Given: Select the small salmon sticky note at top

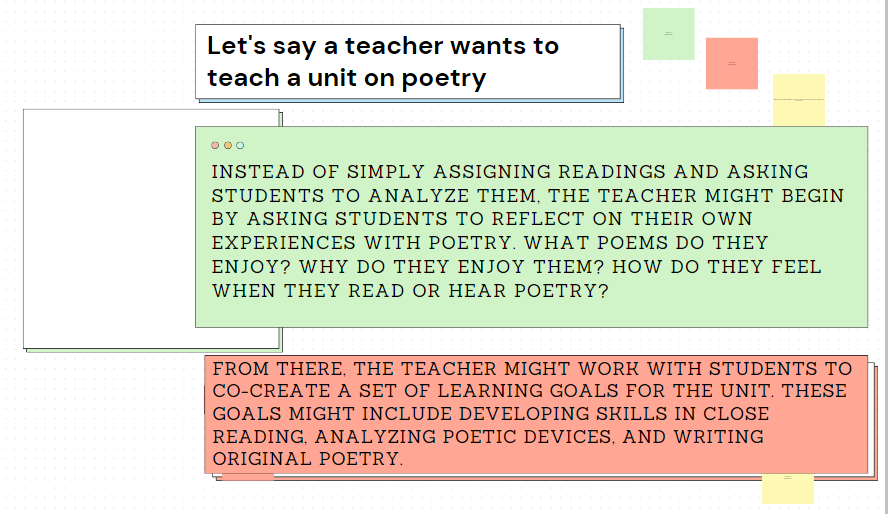Looking at the screenshot, I should point(732,63).
